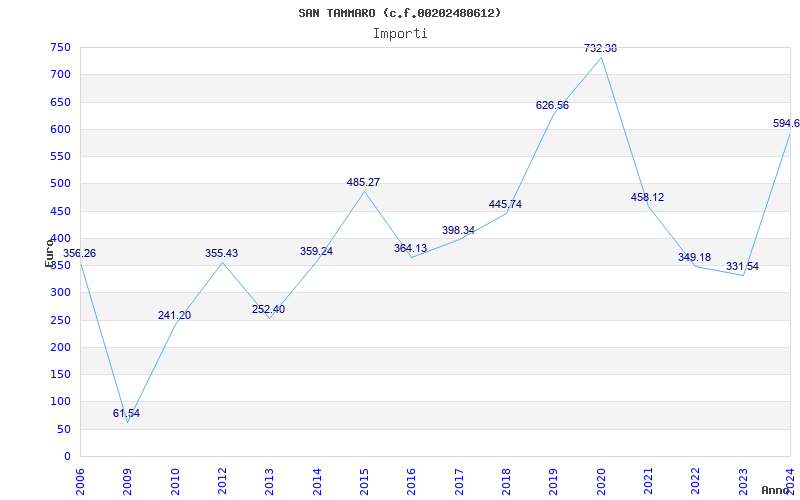Click the 750 y-axis tick label

60,47
